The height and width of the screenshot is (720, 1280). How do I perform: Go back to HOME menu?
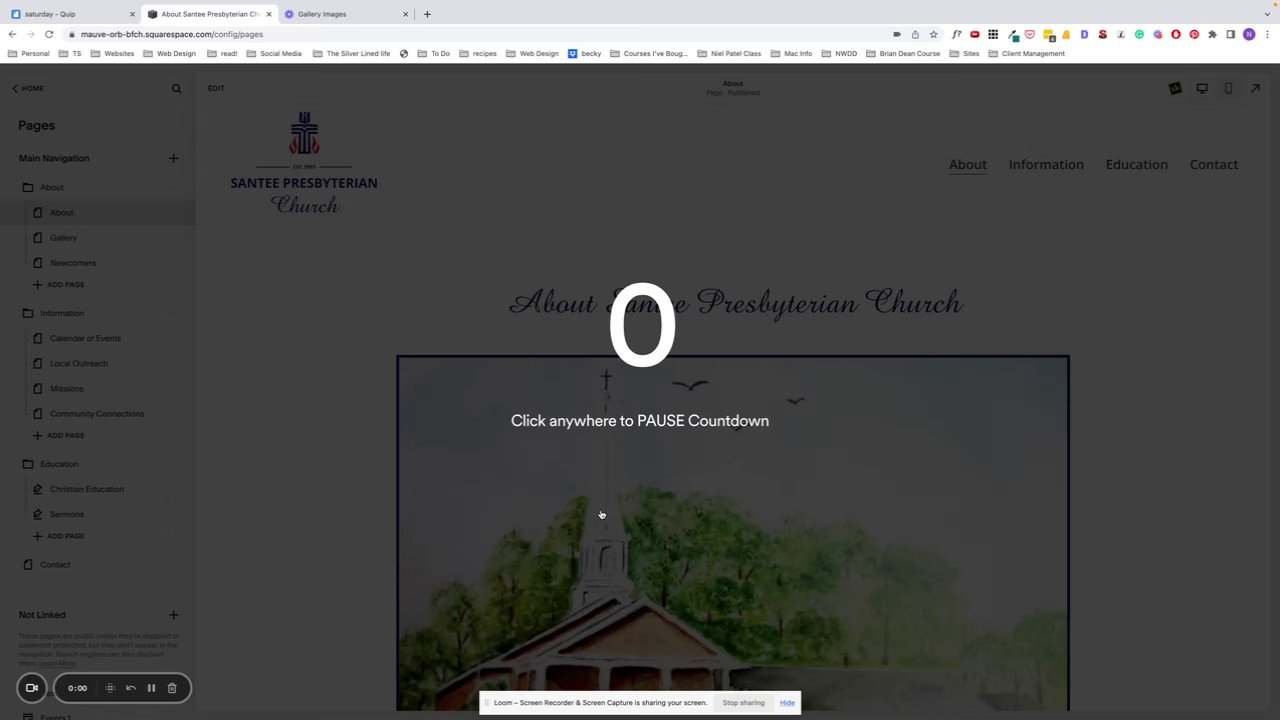click(x=28, y=88)
